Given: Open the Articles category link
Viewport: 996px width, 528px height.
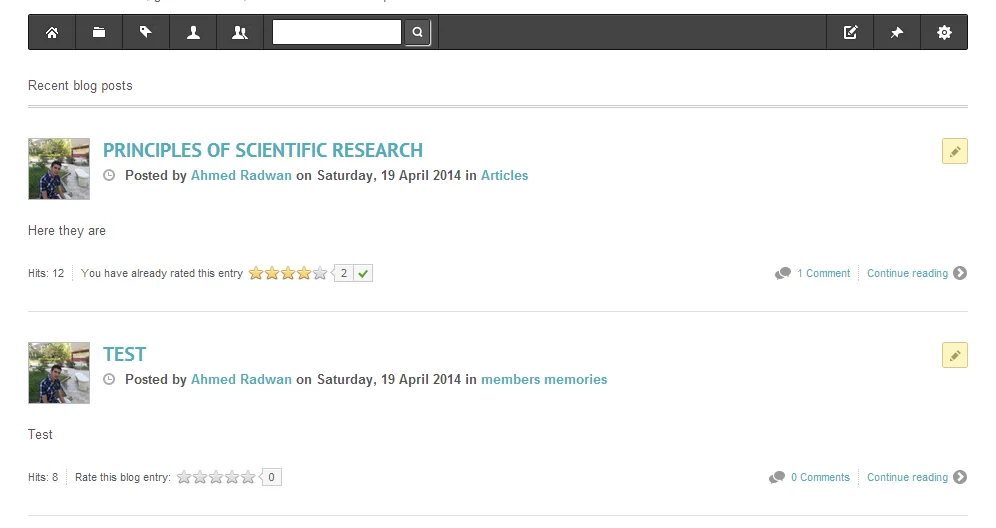Looking at the screenshot, I should tap(504, 176).
